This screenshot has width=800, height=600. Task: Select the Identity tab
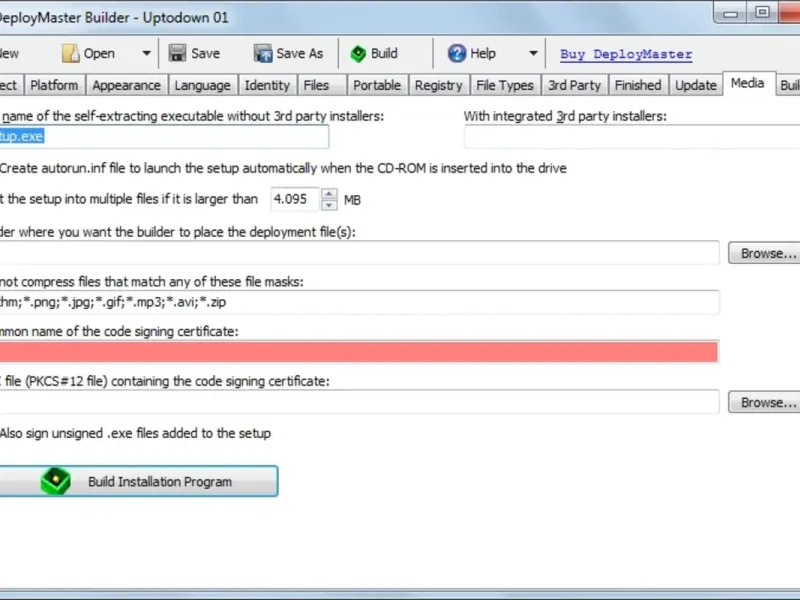(x=267, y=85)
